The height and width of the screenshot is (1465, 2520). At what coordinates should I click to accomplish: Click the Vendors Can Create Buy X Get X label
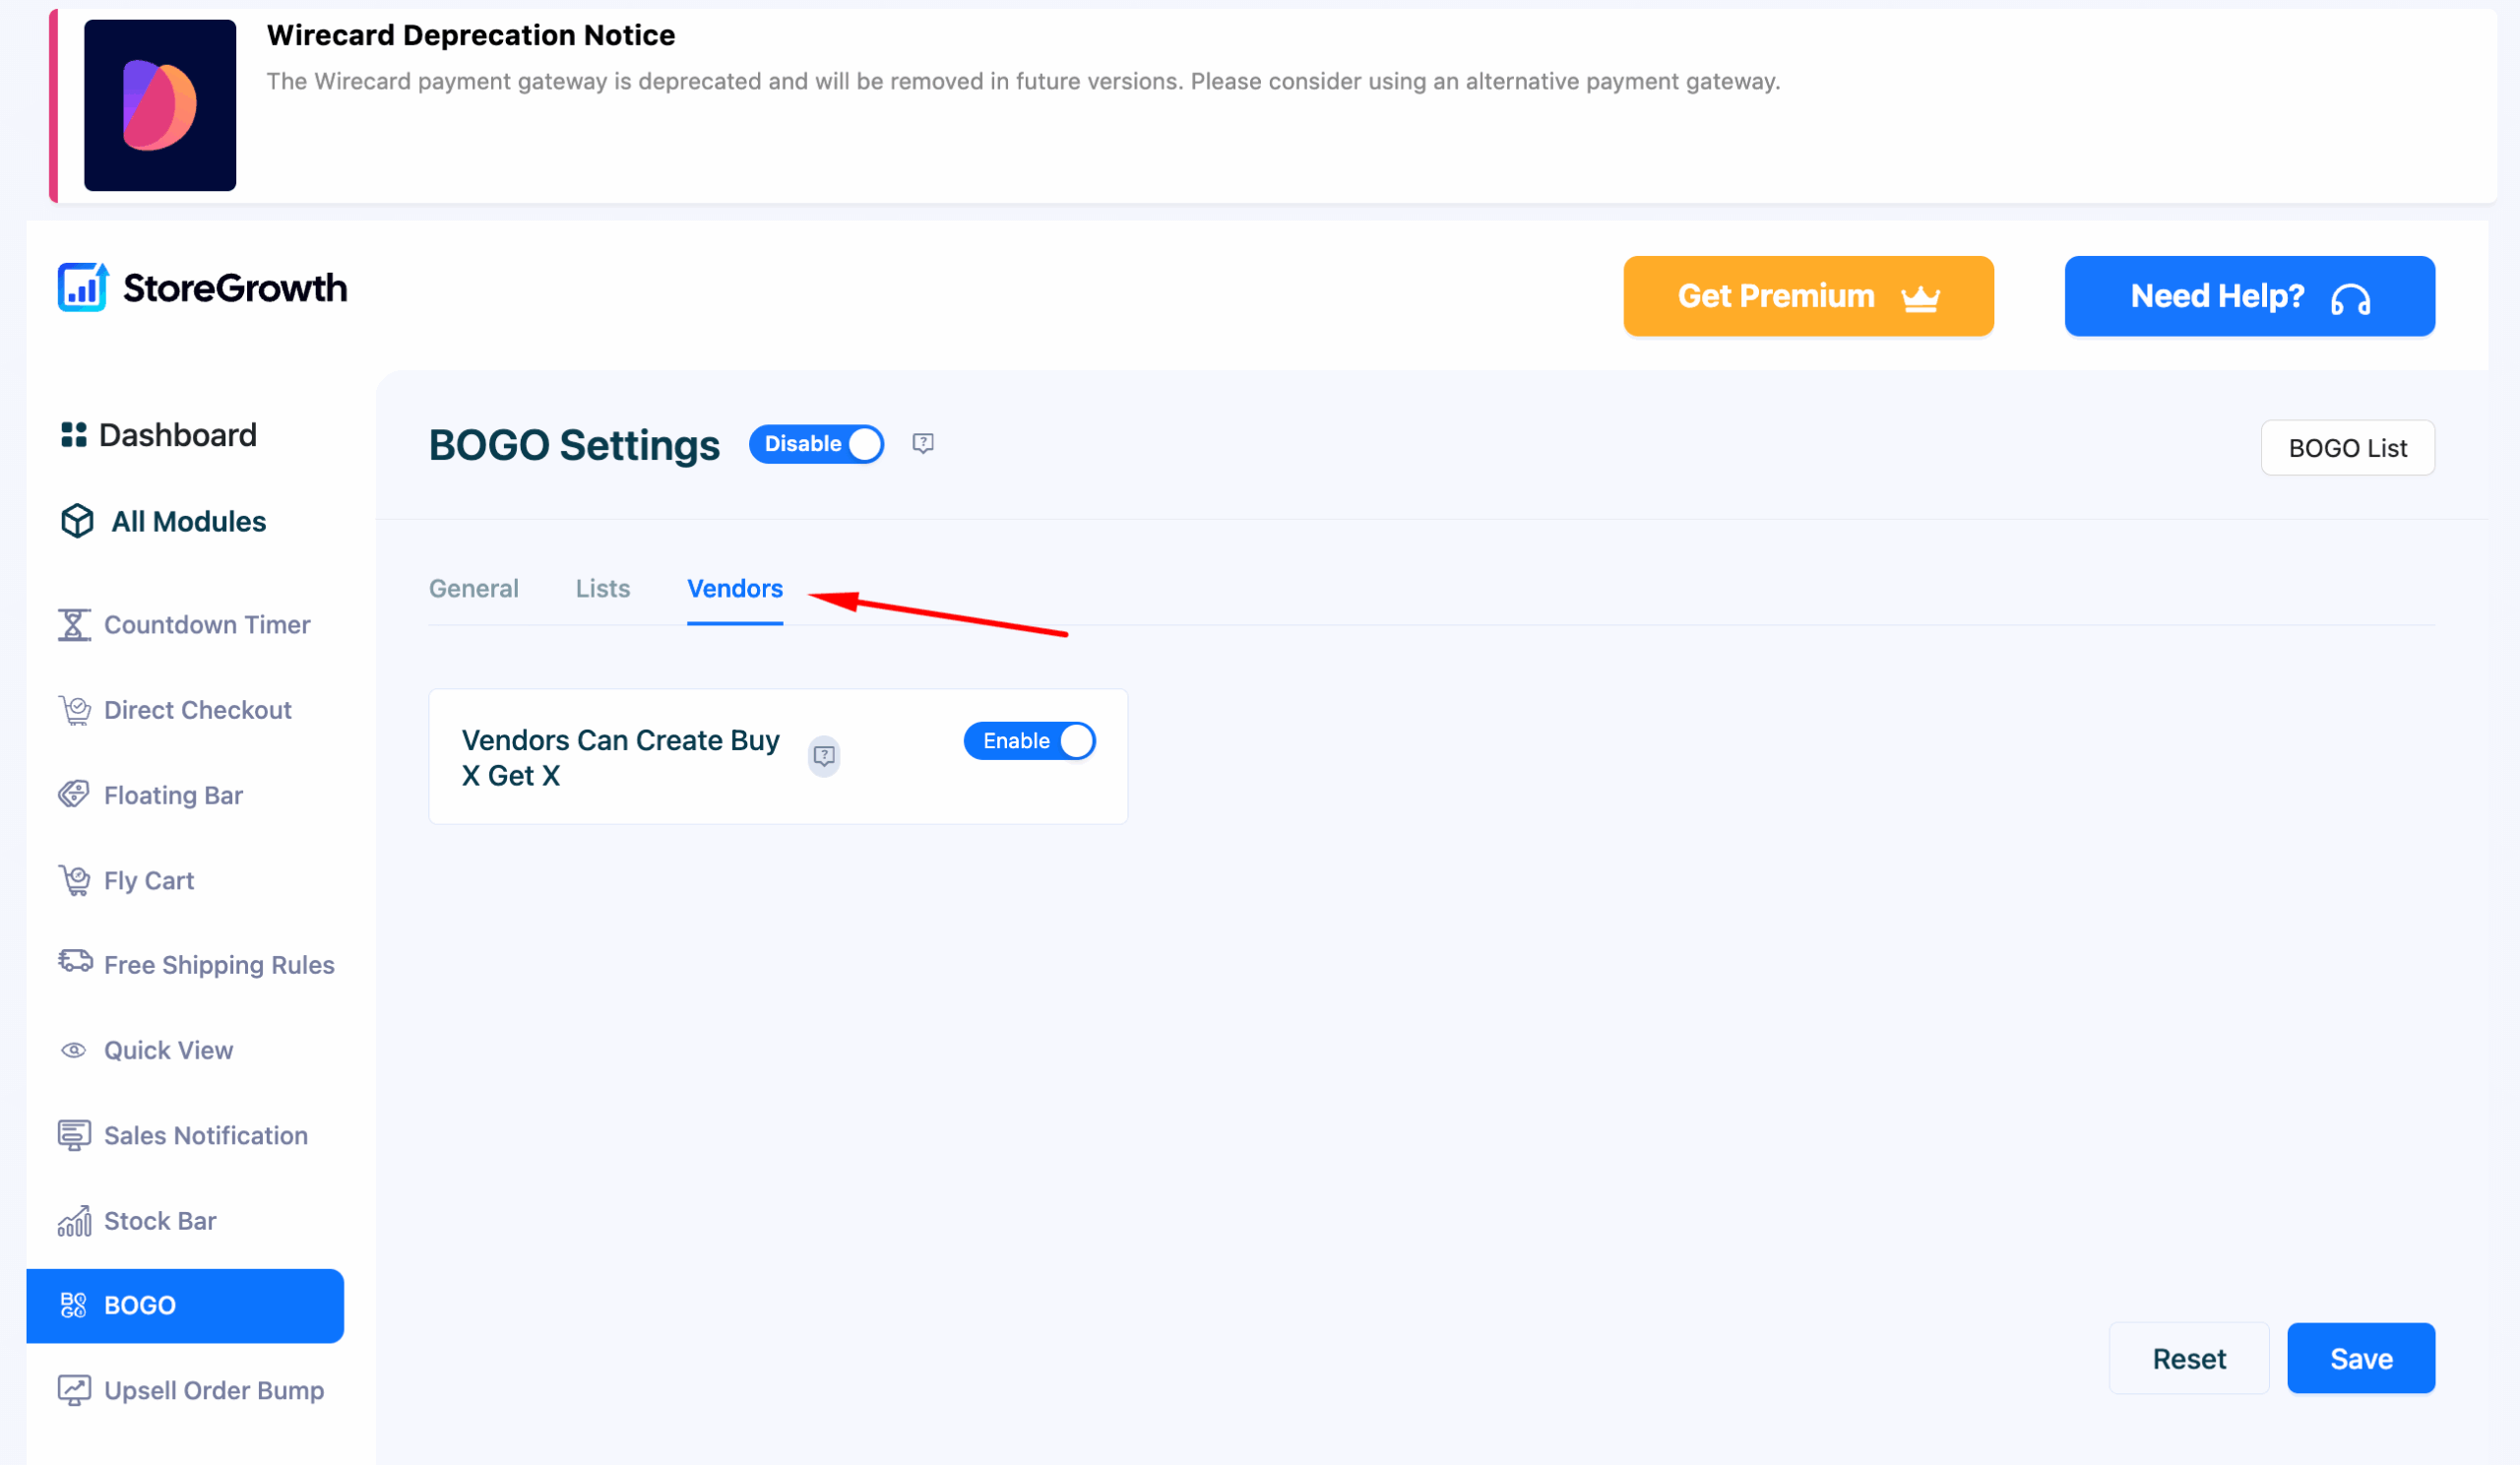pyautogui.click(x=620, y=757)
